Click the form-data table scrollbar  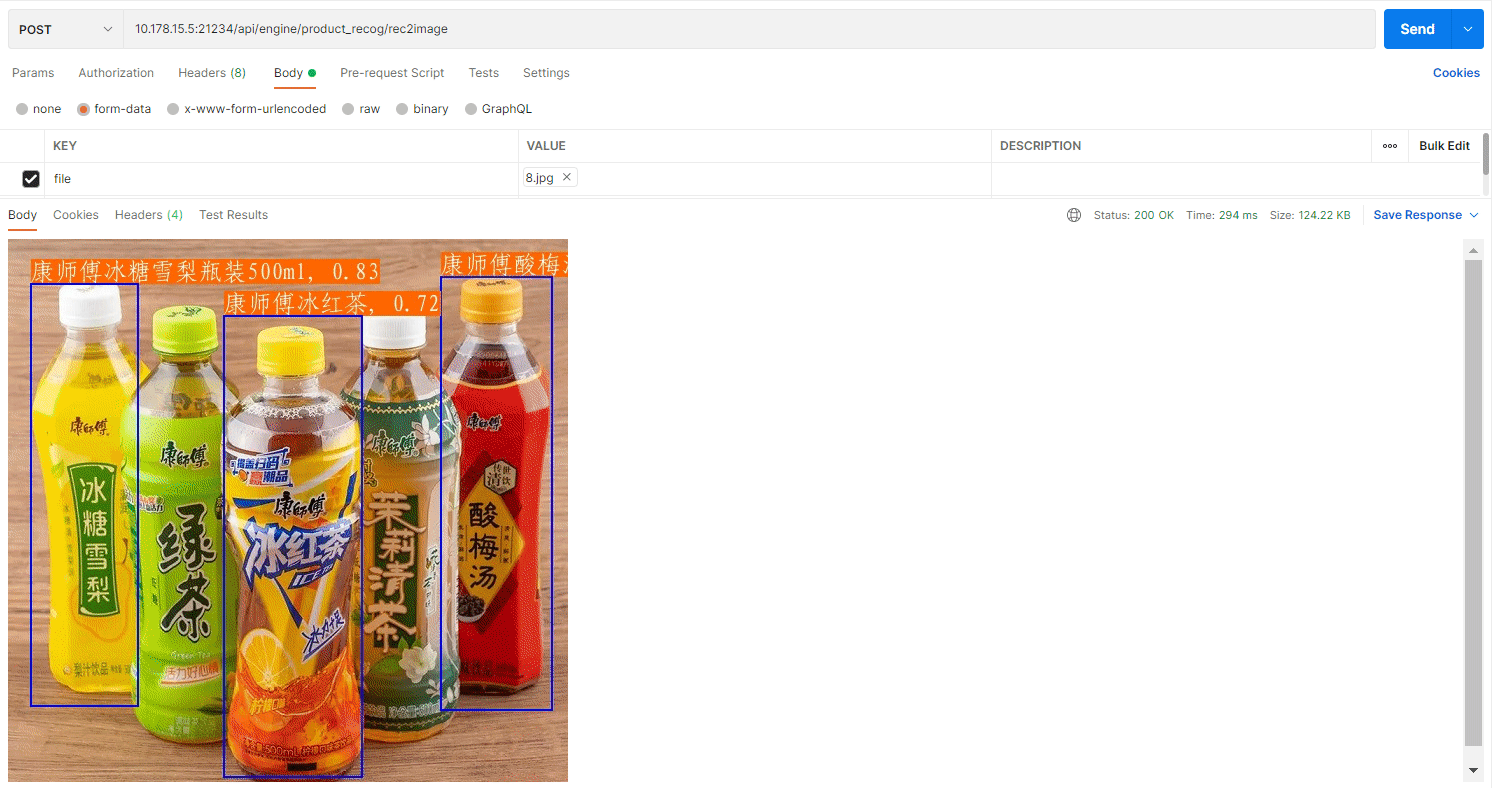tap(1486, 152)
